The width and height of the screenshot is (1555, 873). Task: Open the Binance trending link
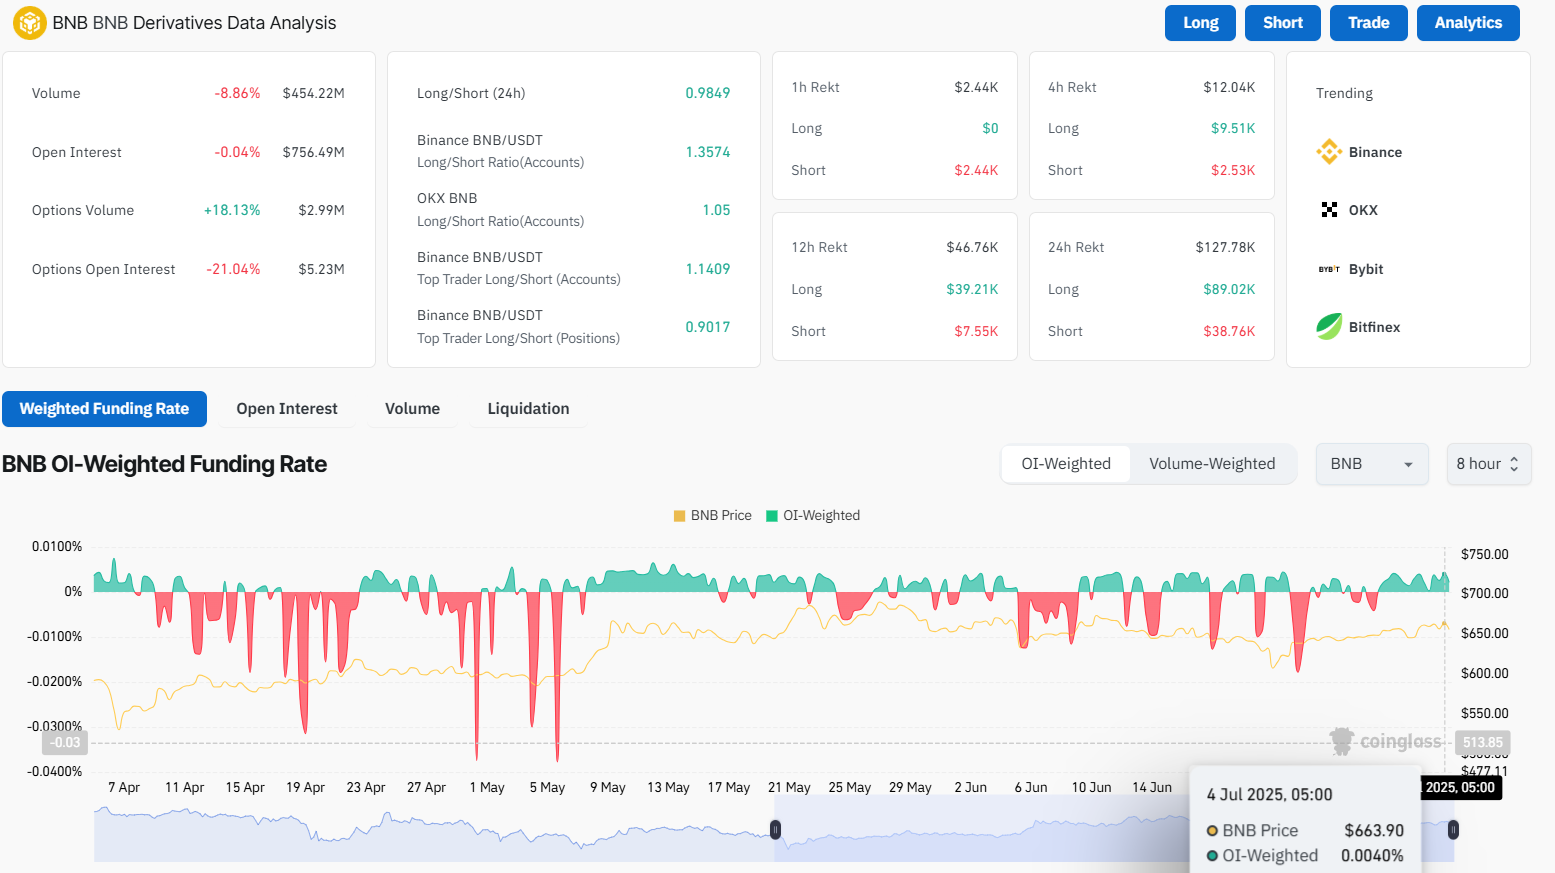(x=1375, y=153)
